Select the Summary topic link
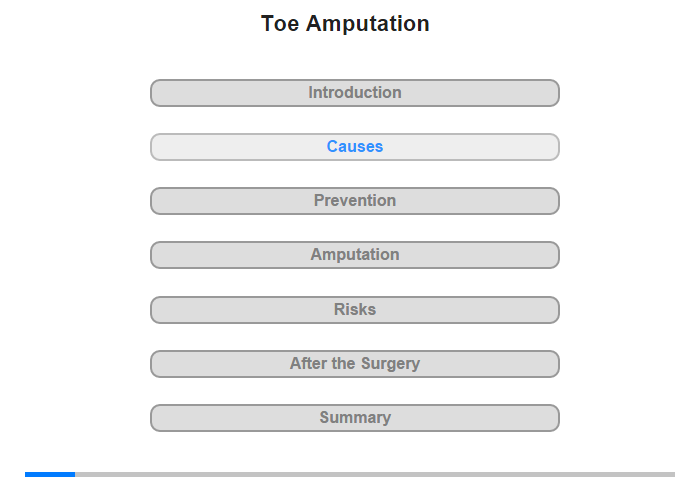The image size is (700, 480). (x=355, y=418)
